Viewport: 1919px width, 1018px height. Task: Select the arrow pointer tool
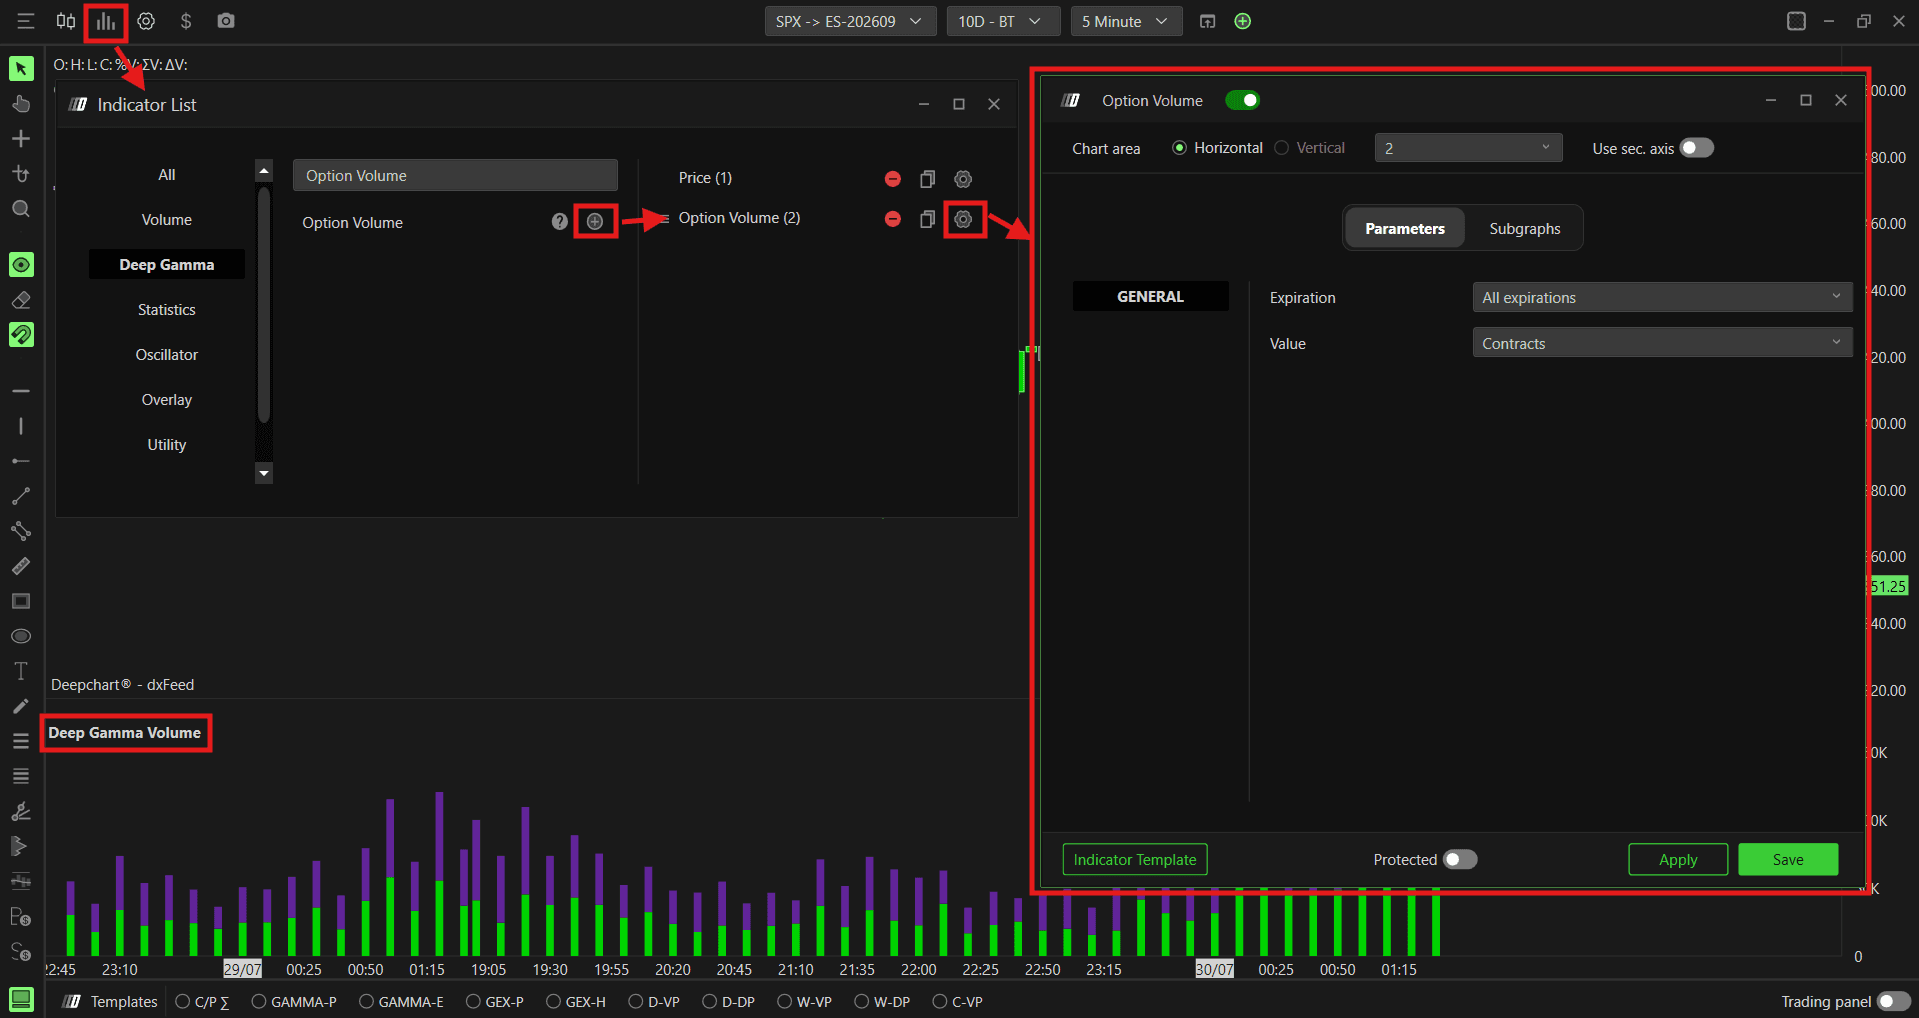(x=21, y=68)
